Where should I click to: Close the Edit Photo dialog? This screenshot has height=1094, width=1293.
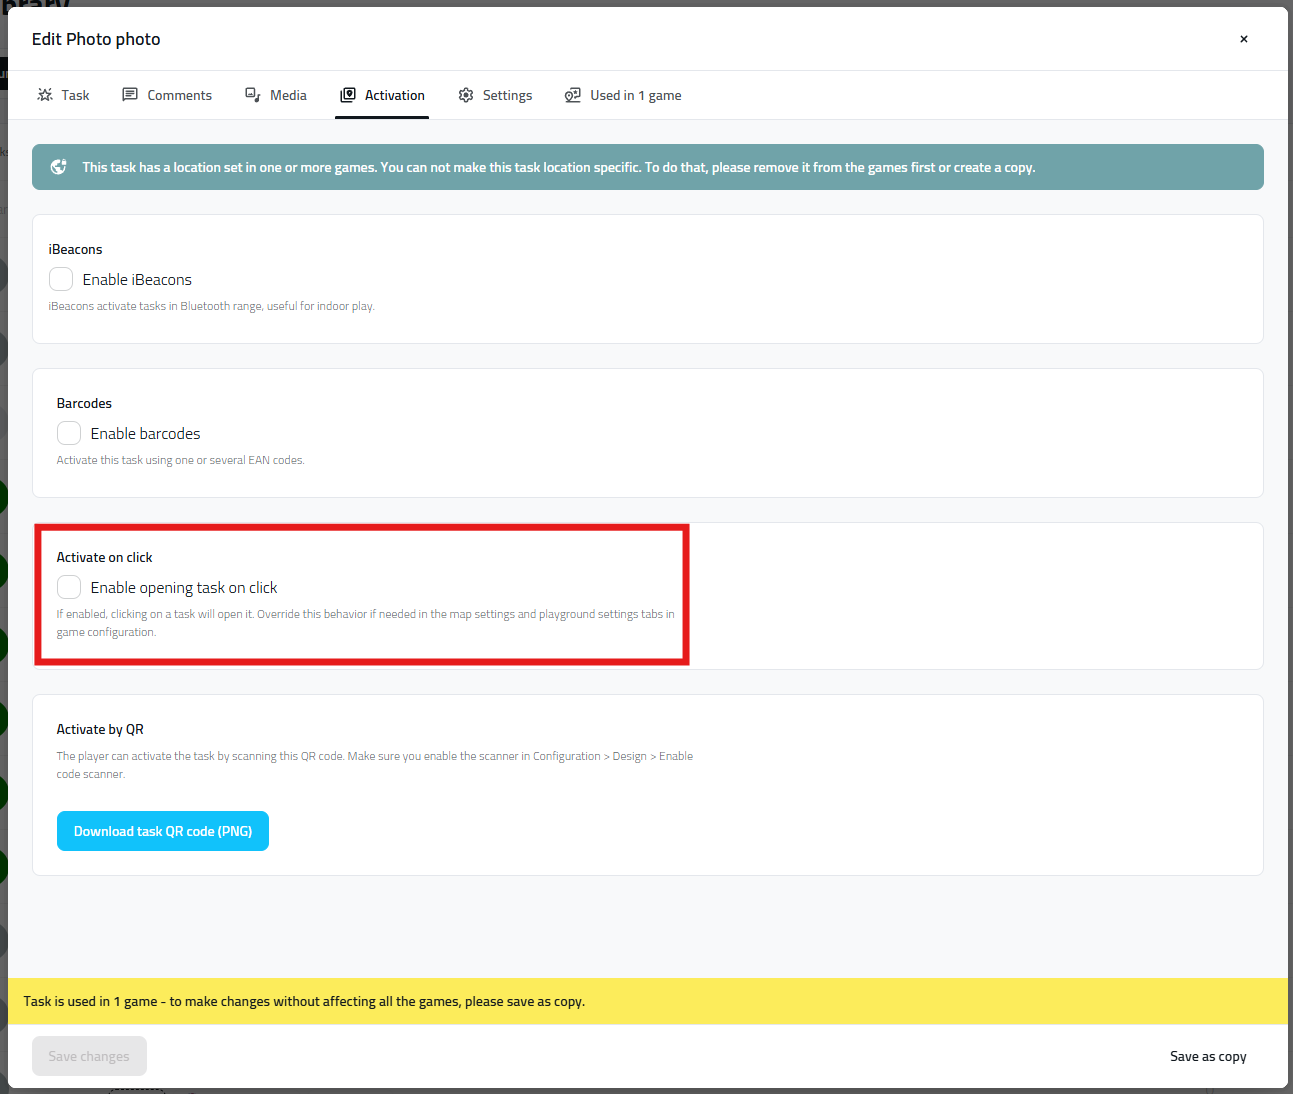tap(1243, 39)
